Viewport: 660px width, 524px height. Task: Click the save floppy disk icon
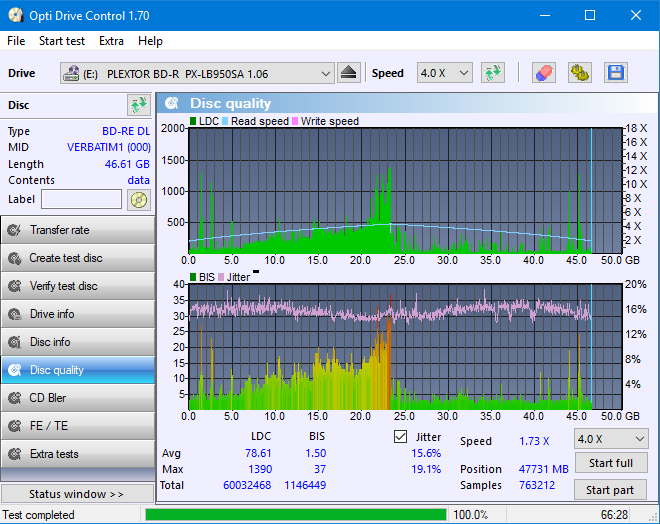(616, 73)
